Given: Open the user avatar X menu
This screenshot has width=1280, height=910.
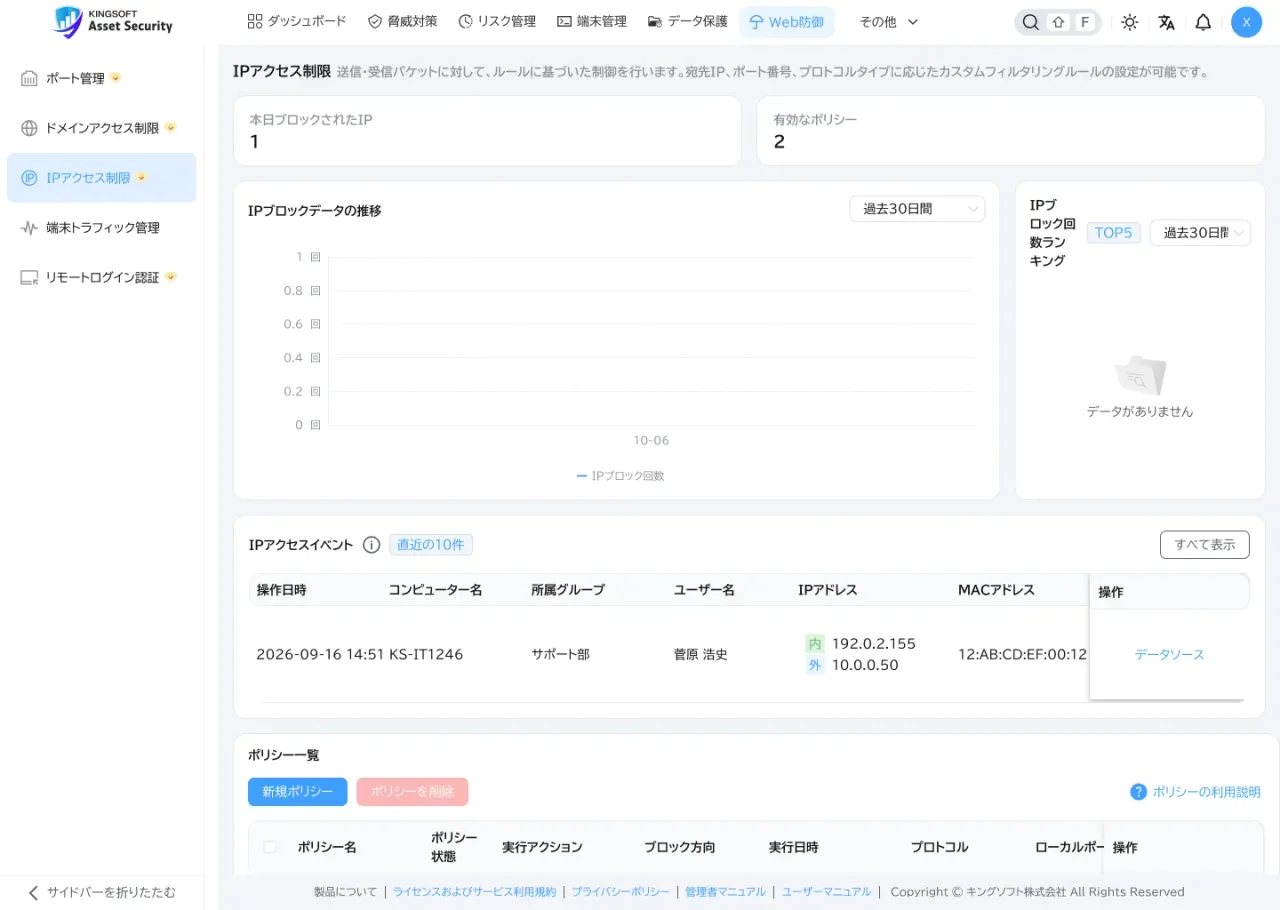Looking at the screenshot, I should coord(1246,22).
